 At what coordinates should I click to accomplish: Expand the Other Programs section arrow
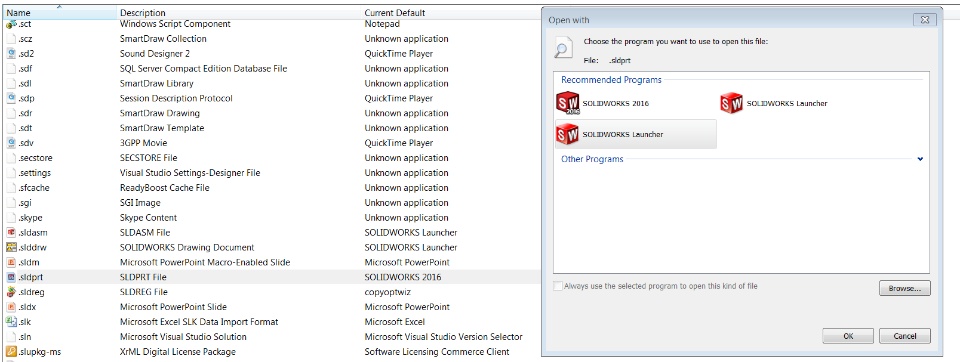tap(920, 159)
